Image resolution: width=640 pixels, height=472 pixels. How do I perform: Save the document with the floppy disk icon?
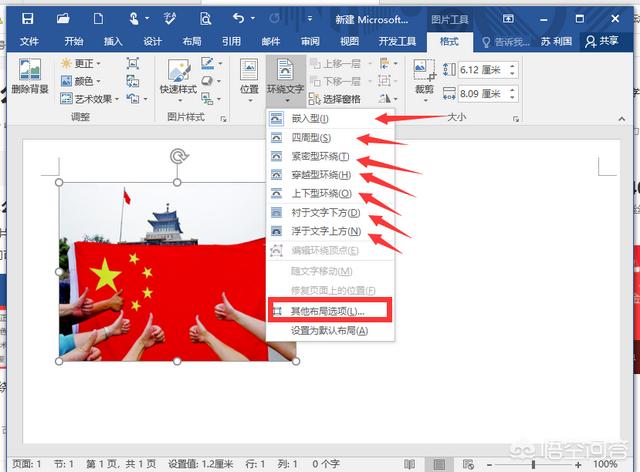tap(27, 18)
